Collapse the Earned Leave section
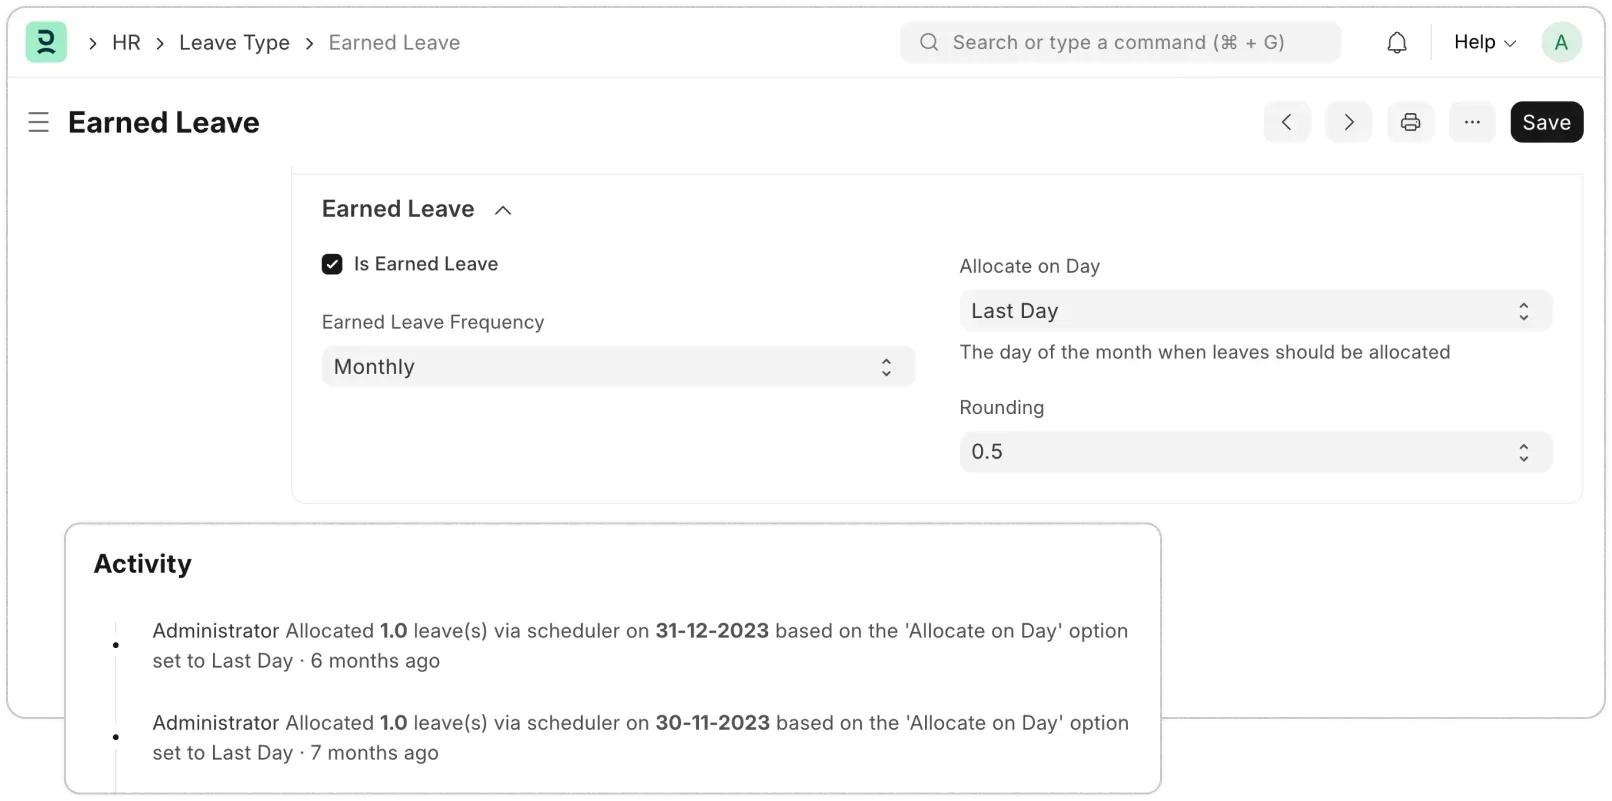This screenshot has height=801, width=1612. pos(503,210)
